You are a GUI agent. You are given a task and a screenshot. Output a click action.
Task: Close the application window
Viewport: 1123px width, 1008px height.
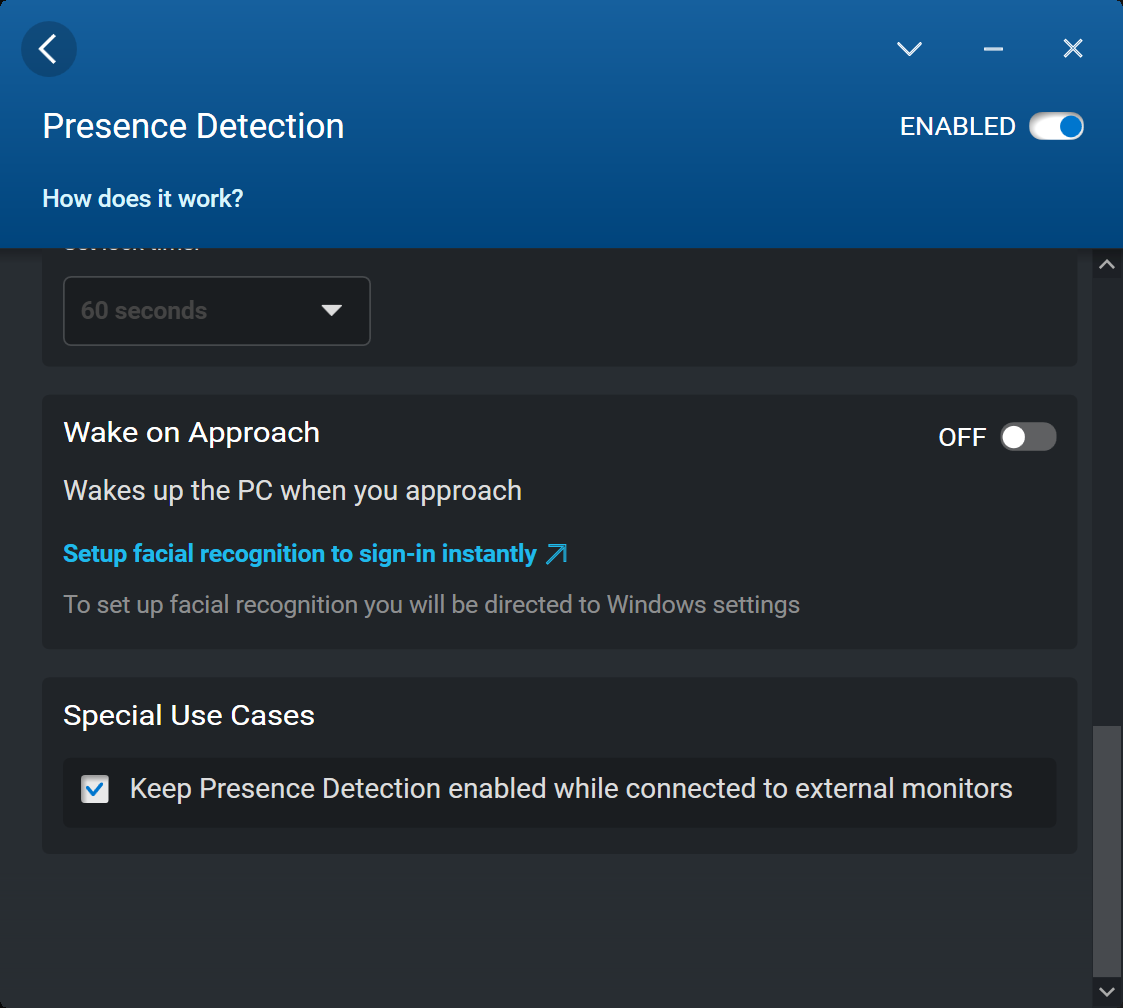[1073, 48]
